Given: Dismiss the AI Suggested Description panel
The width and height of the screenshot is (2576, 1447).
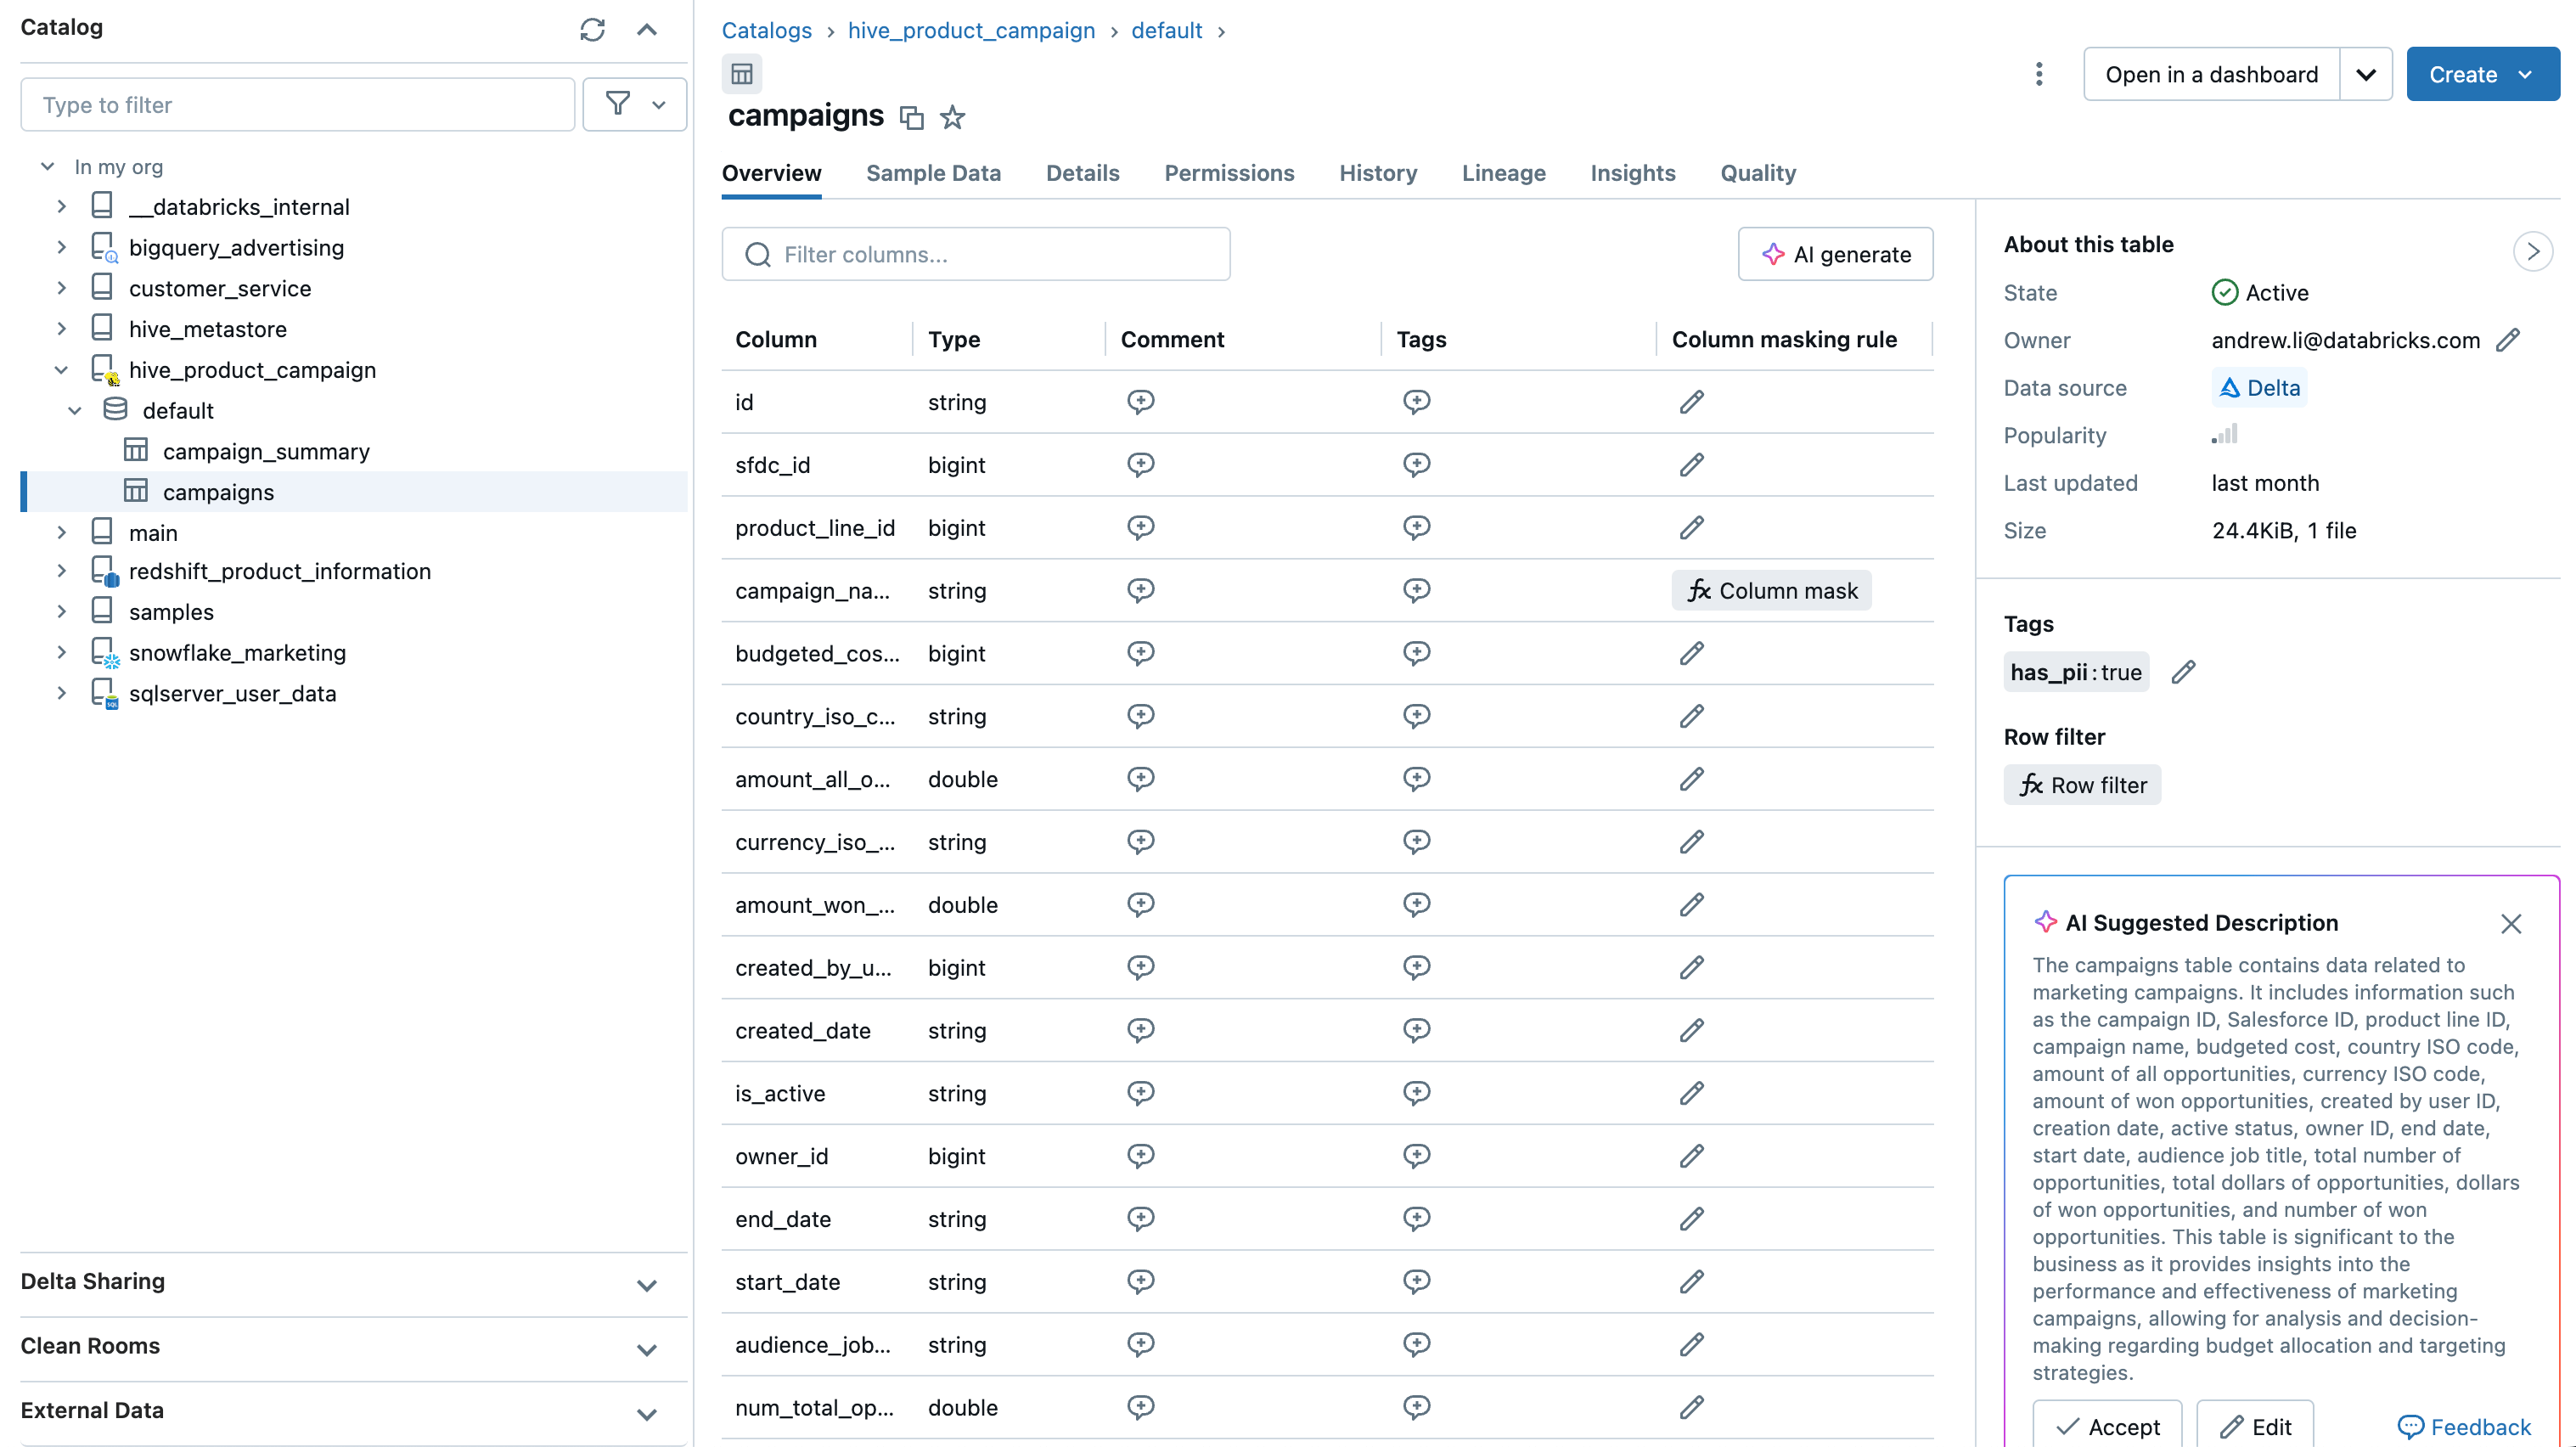Looking at the screenshot, I should pyautogui.click(x=2512, y=923).
